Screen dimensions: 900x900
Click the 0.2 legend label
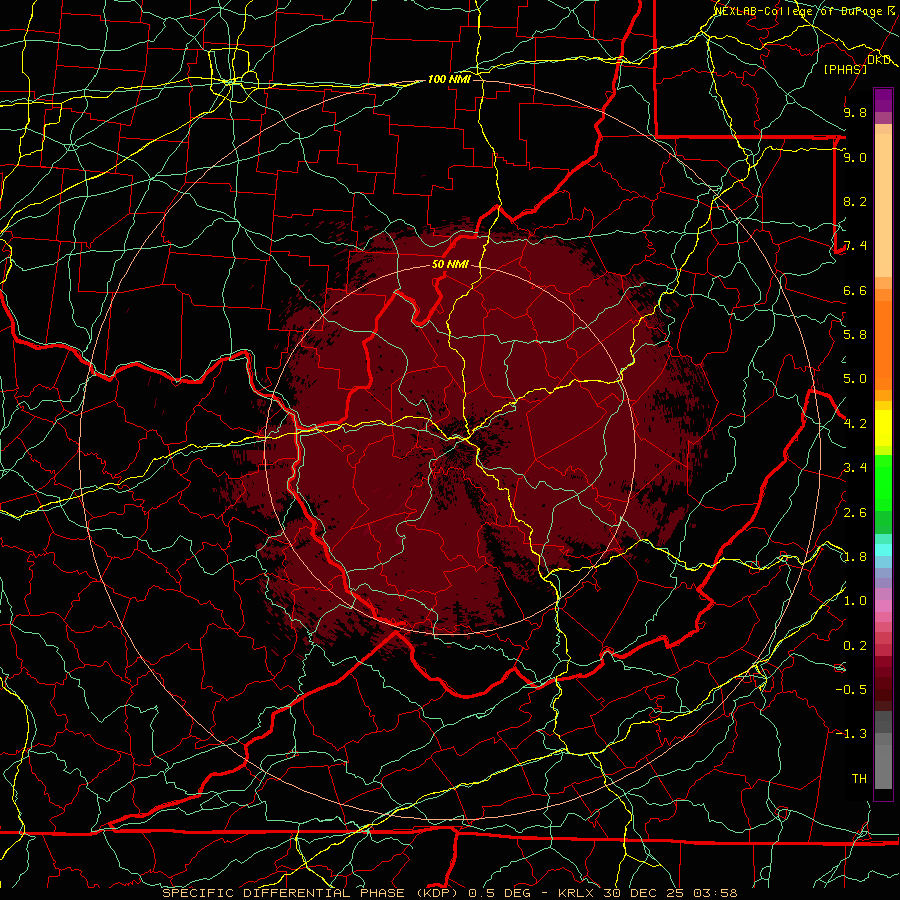(855, 646)
